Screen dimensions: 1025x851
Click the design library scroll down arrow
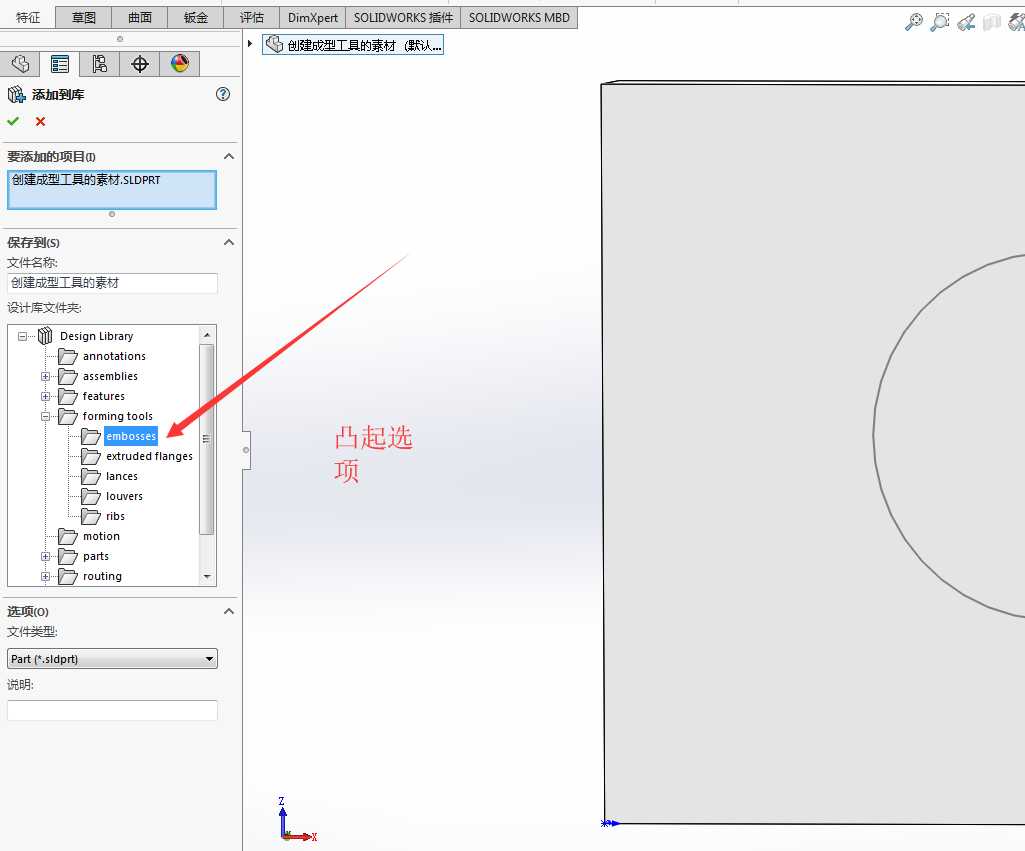(x=207, y=576)
